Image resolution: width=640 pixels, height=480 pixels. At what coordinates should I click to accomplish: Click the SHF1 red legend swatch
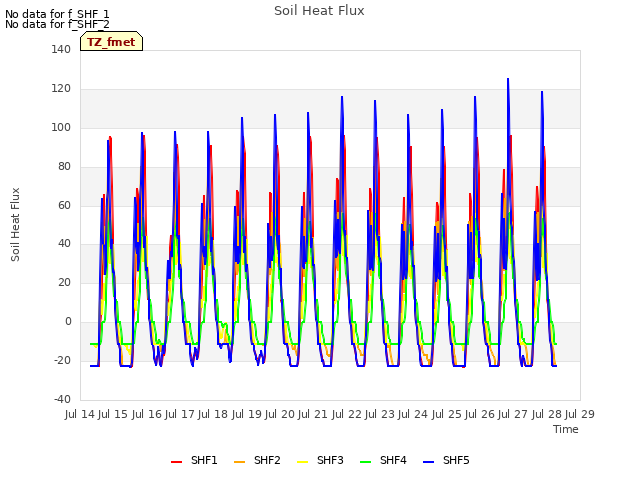[x=176, y=461]
